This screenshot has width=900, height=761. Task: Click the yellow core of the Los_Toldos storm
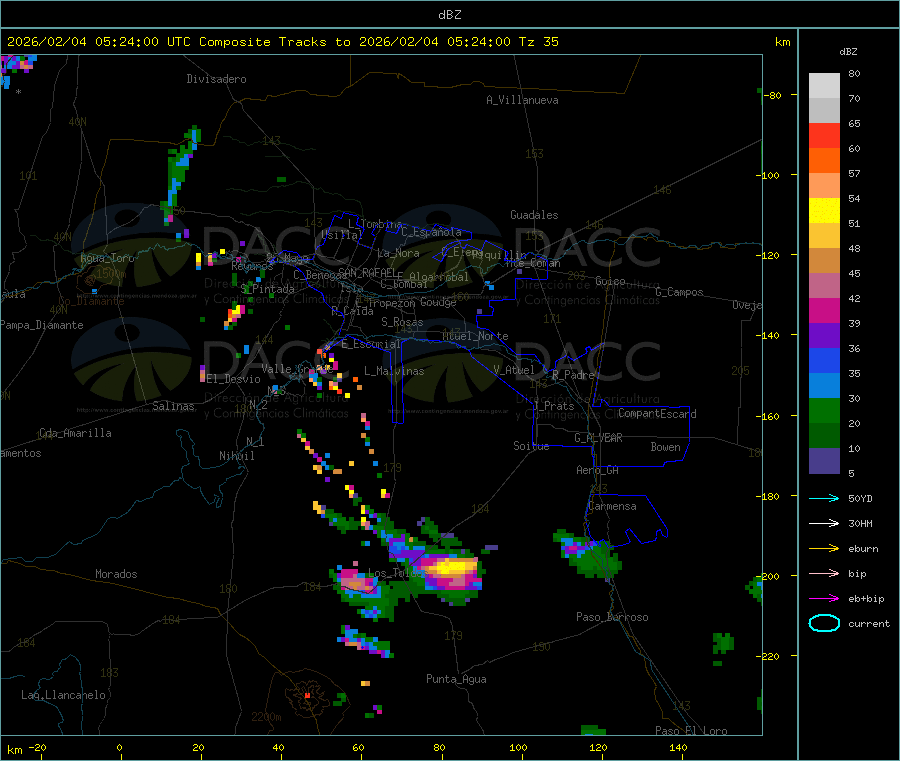(453, 568)
